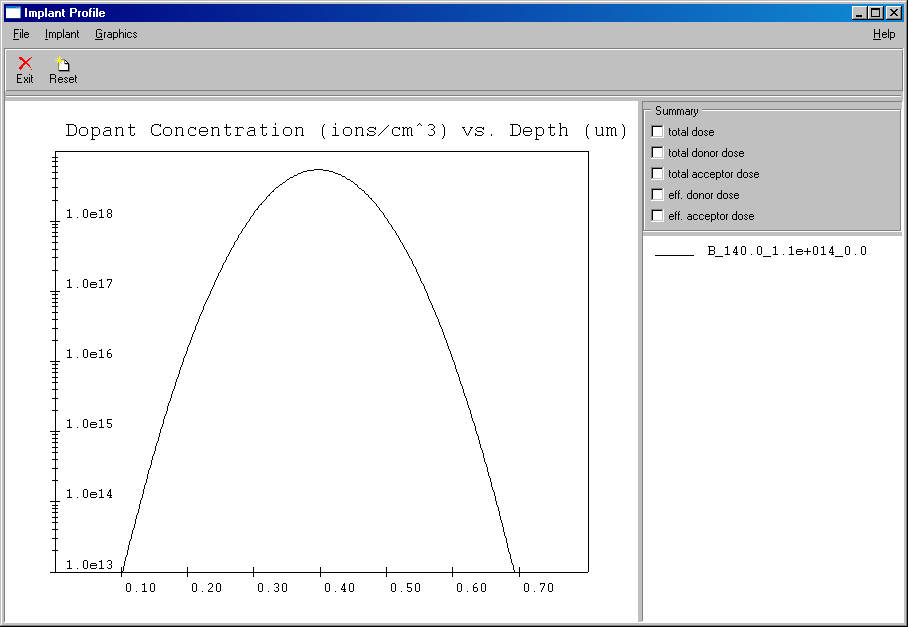Tick the eff. donor dose checkbox
Screen dimensions: 908x627
657,195
